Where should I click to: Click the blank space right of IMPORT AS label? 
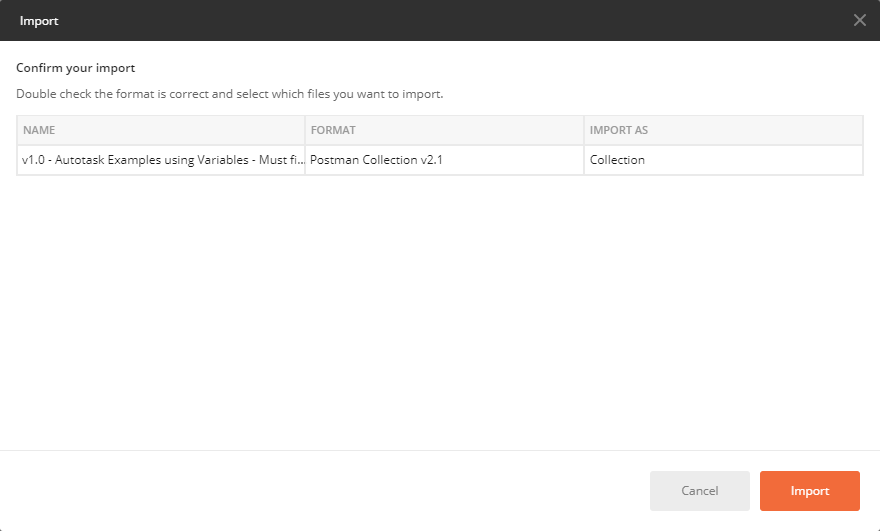coord(760,130)
